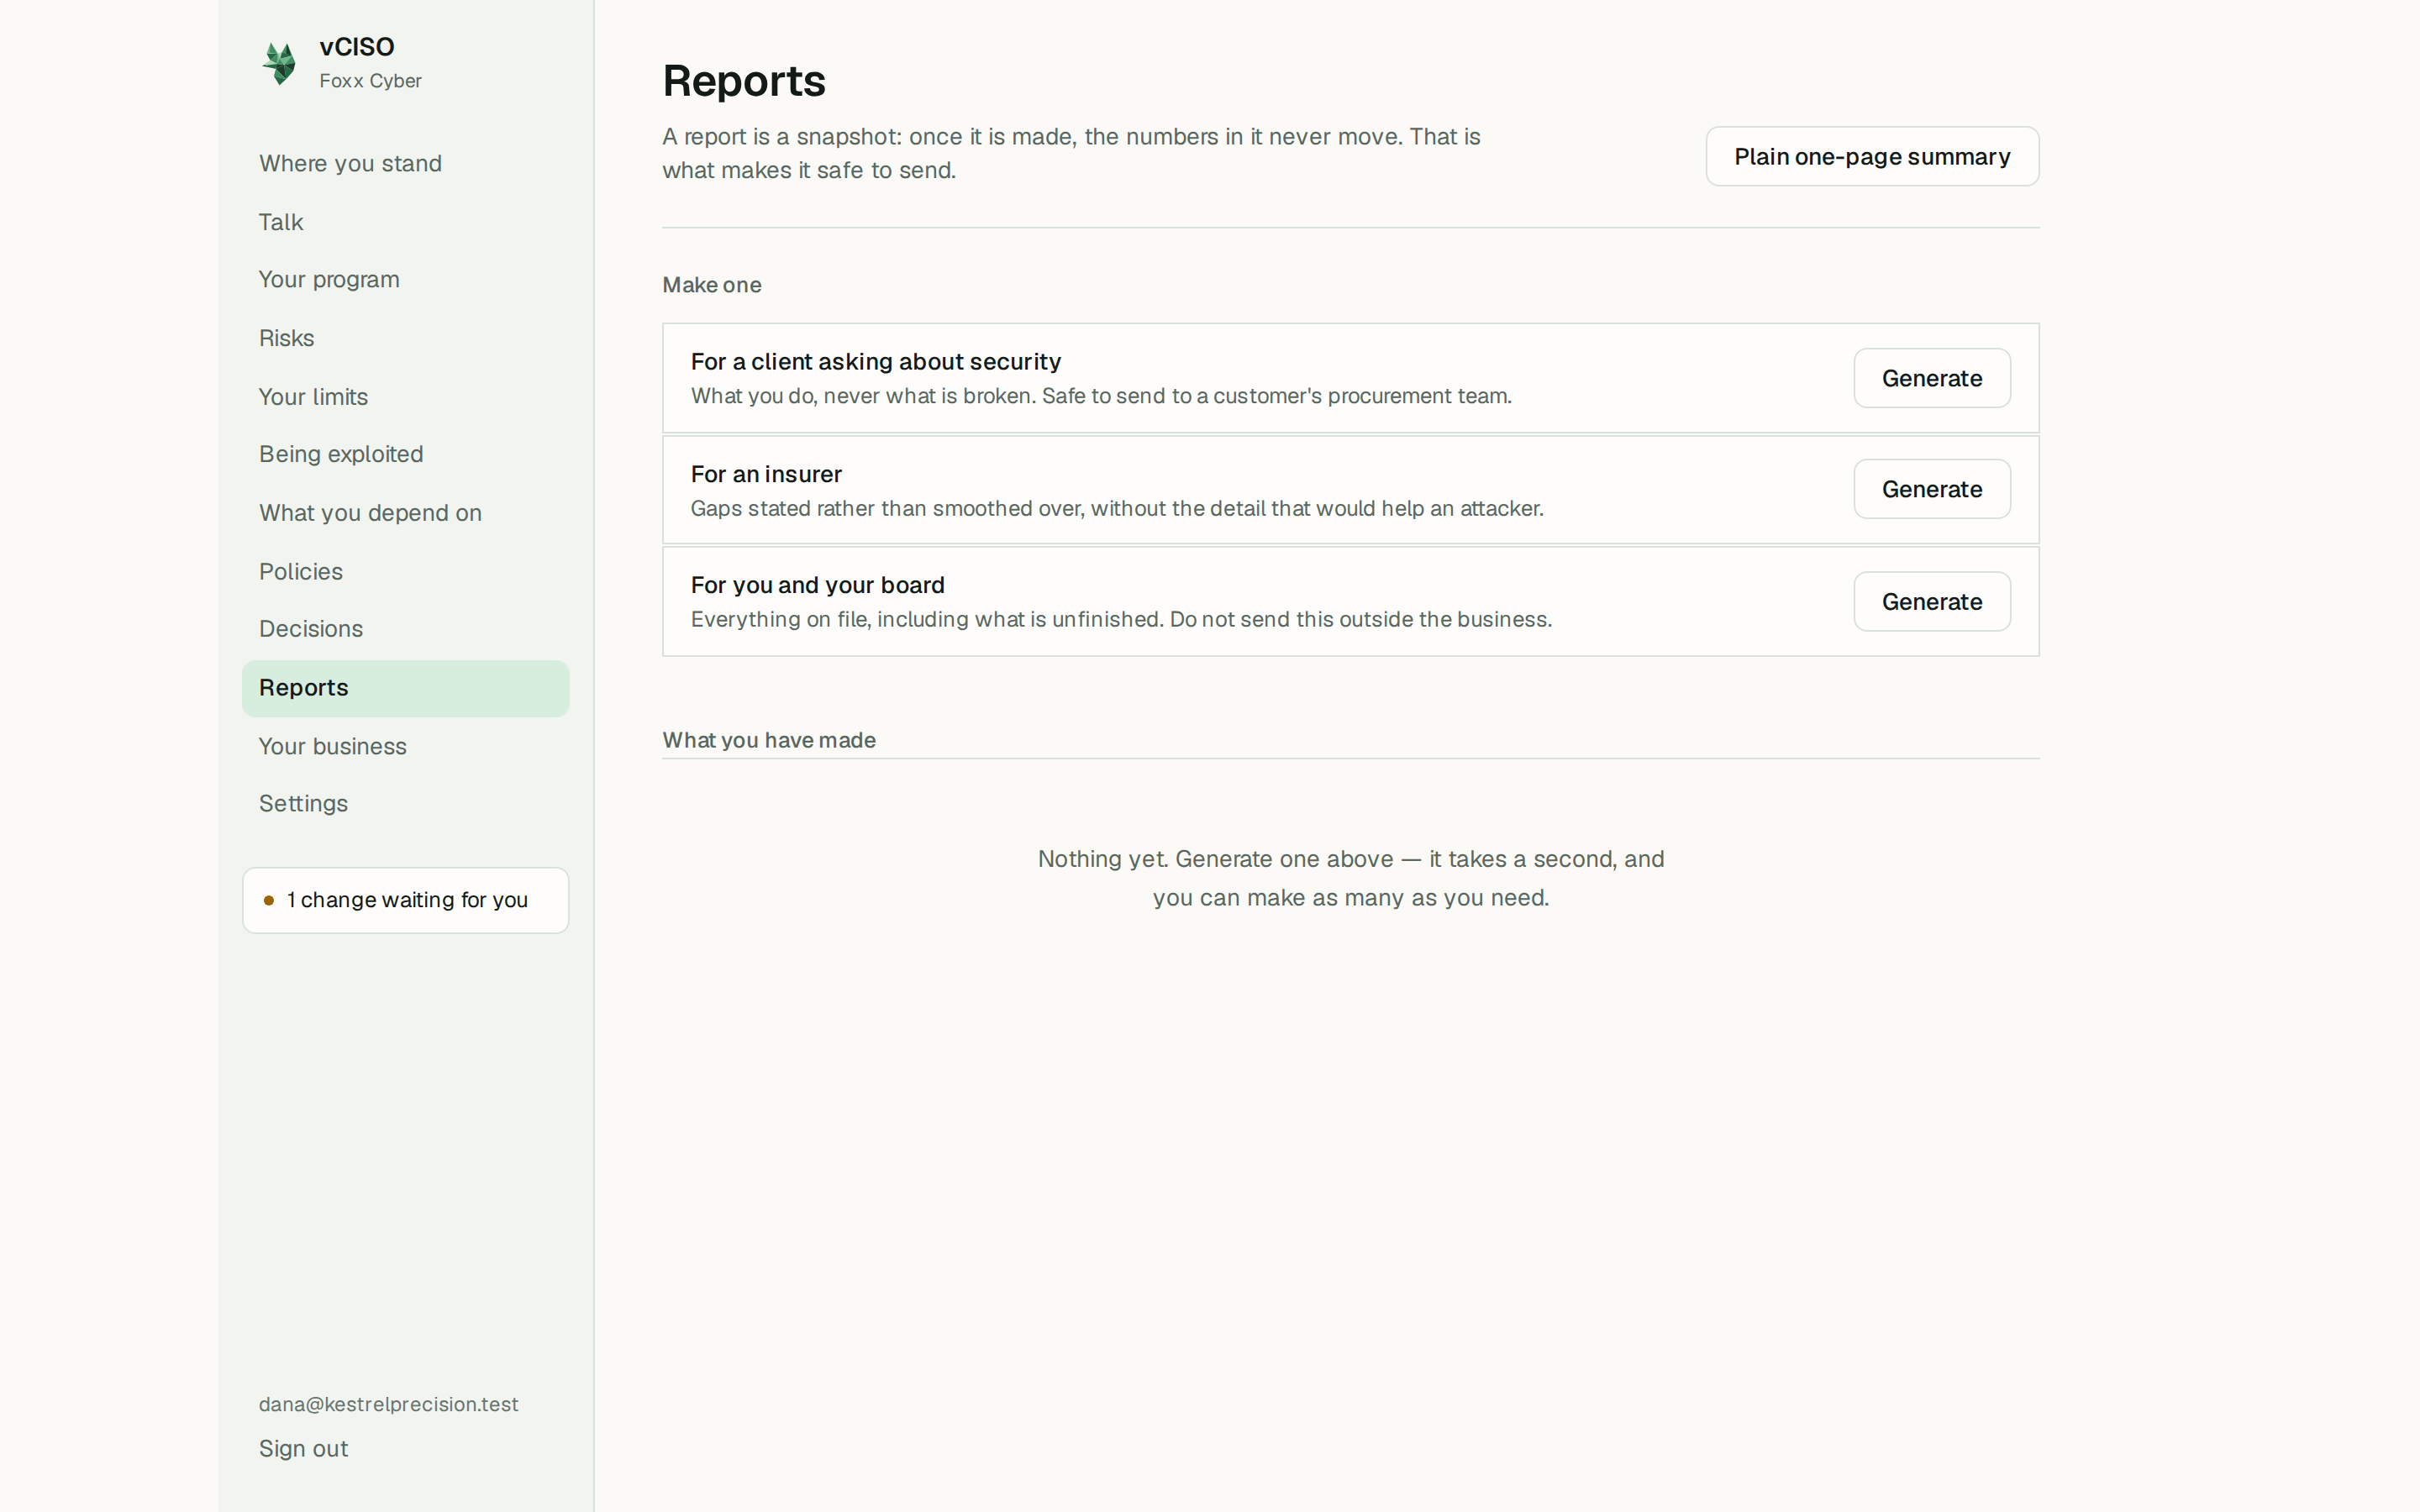Open the 1 change waiting notice

click(405, 900)
